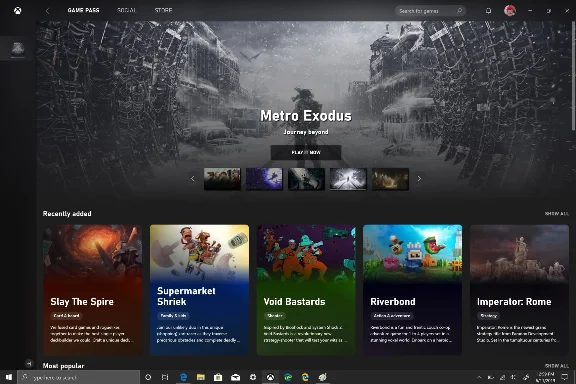Screen dimensions: 576x384
Task: Select the installed game icon in the sidebar
Action: click(18, 48)
